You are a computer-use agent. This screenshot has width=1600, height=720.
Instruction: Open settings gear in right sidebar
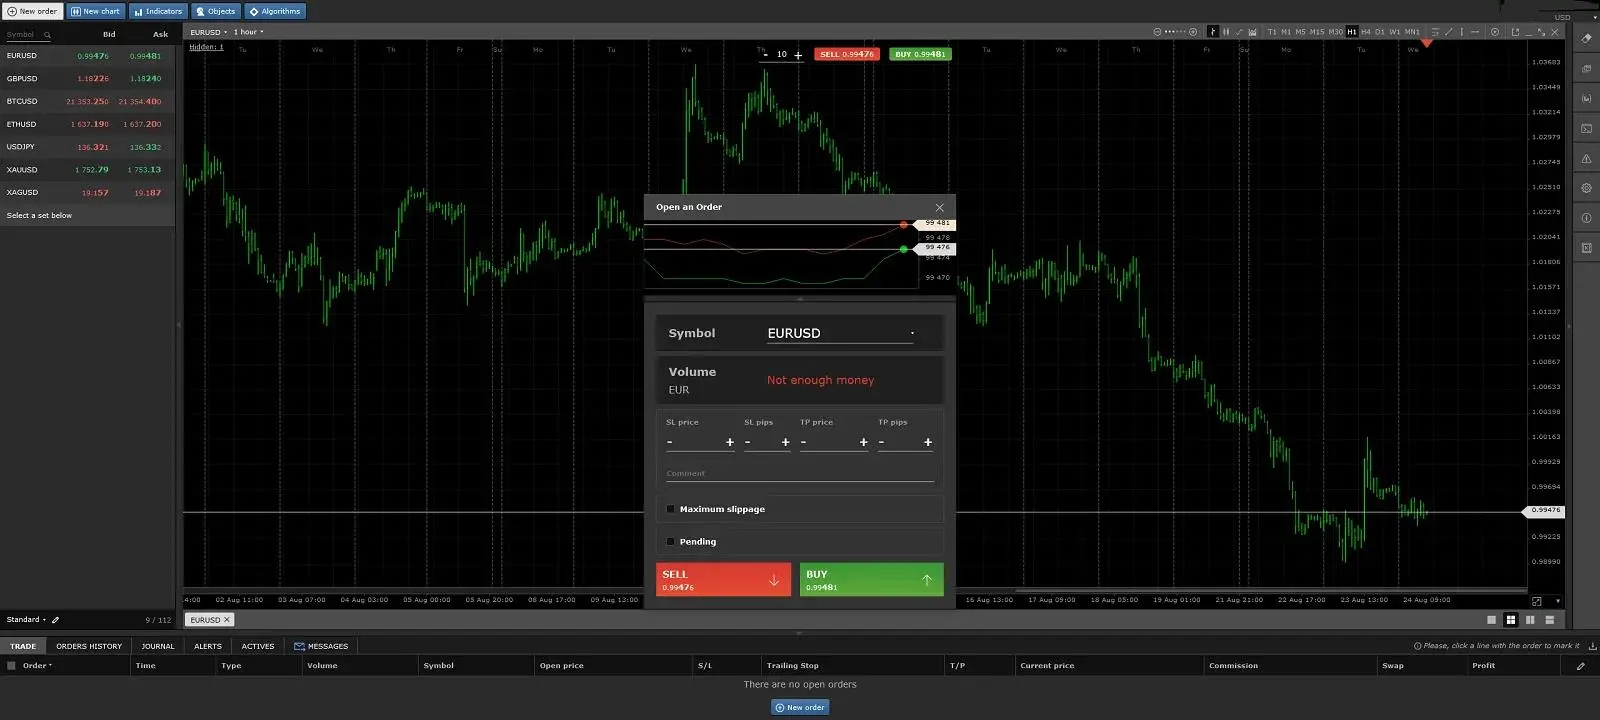1586,188
